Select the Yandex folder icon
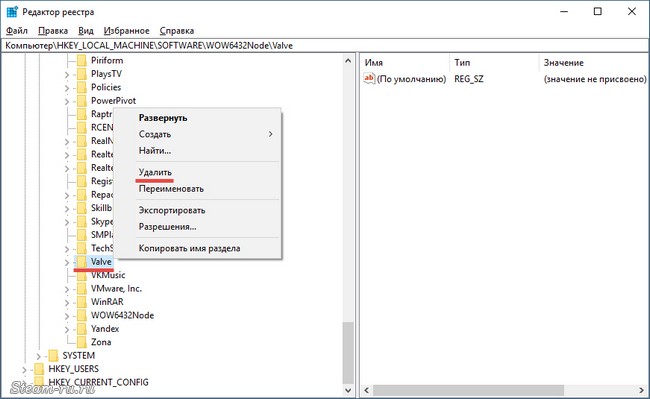This screenshot has height=399, width=650. (x=82, y=329)
